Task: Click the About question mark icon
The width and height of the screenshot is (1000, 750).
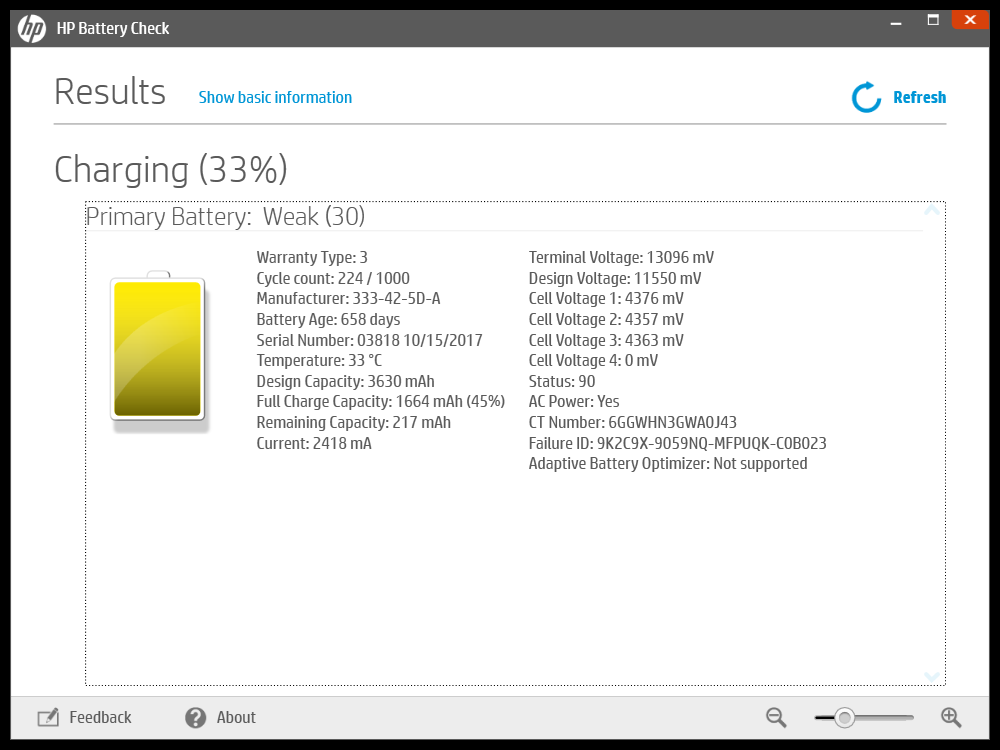Action: pyautogui.click(x=196, y=717)
